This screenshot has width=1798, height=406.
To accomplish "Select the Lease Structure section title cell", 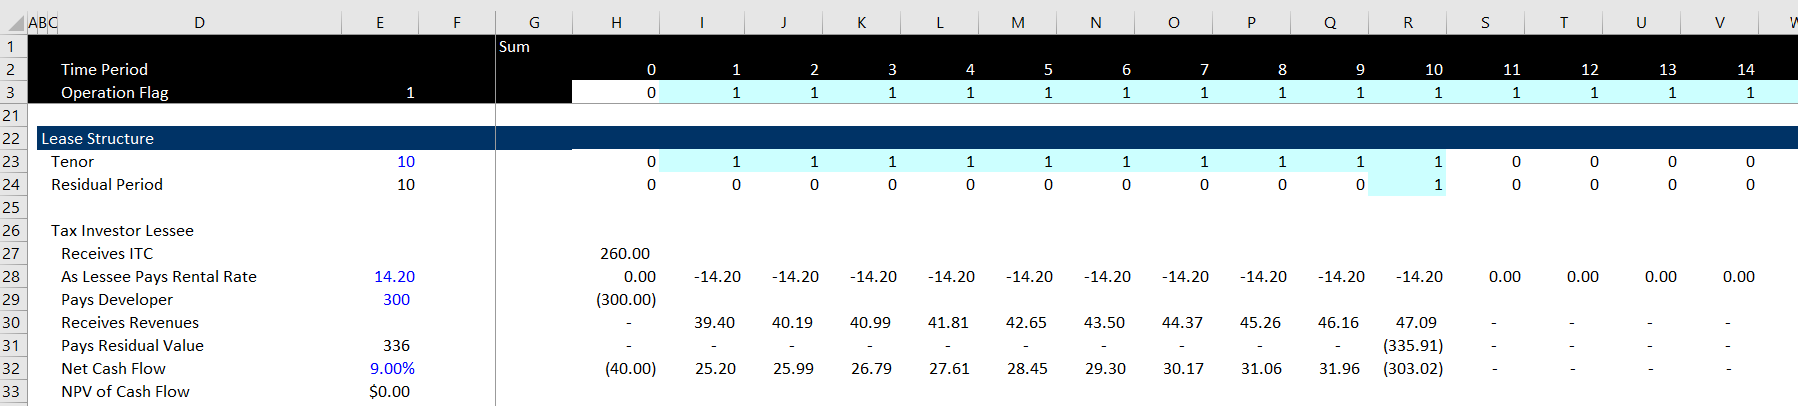I will click(x=98, y=139).
